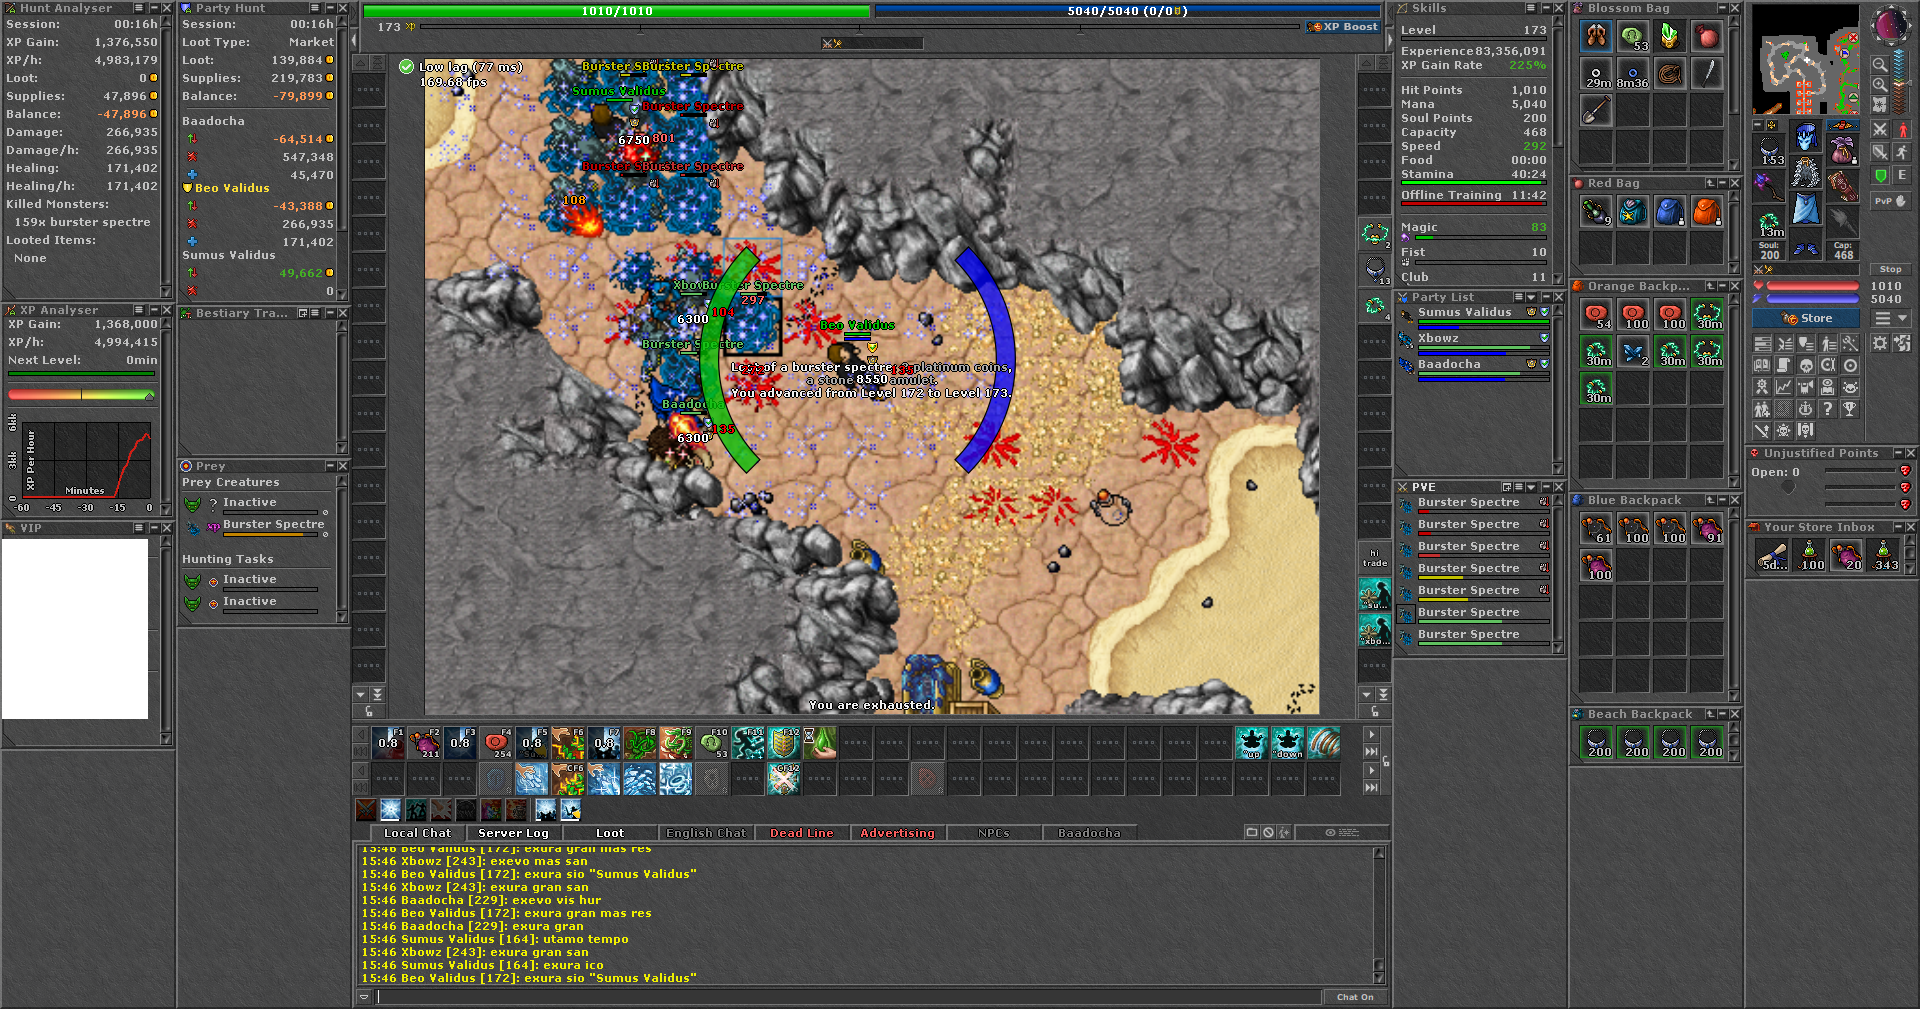Screen dimensions: 1920x1009
Task: Click the store inbox item showing 343
Action: (1884, 555)
